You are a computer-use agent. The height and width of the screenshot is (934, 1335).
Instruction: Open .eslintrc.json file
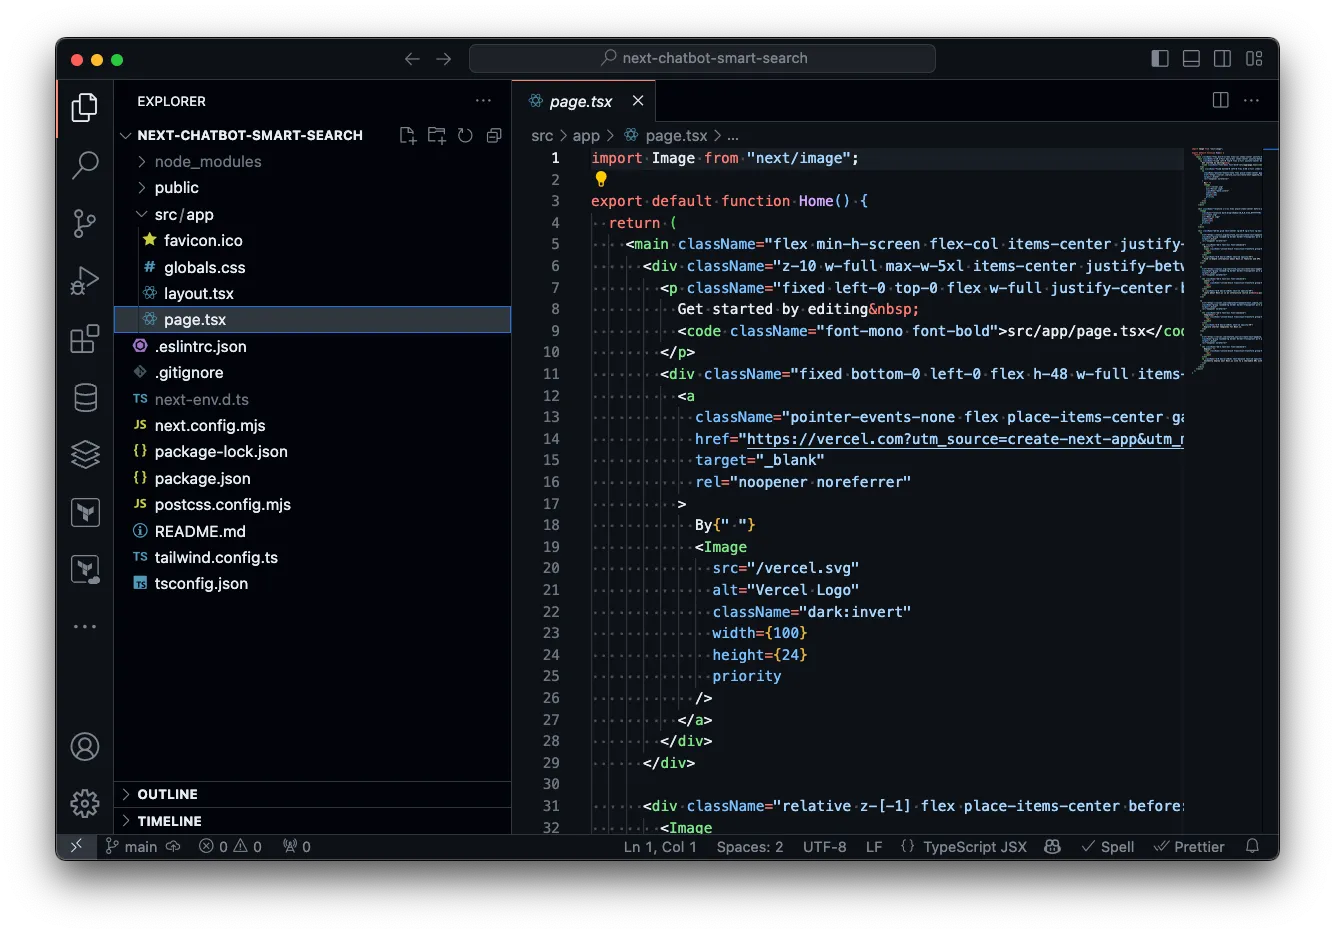313,346
